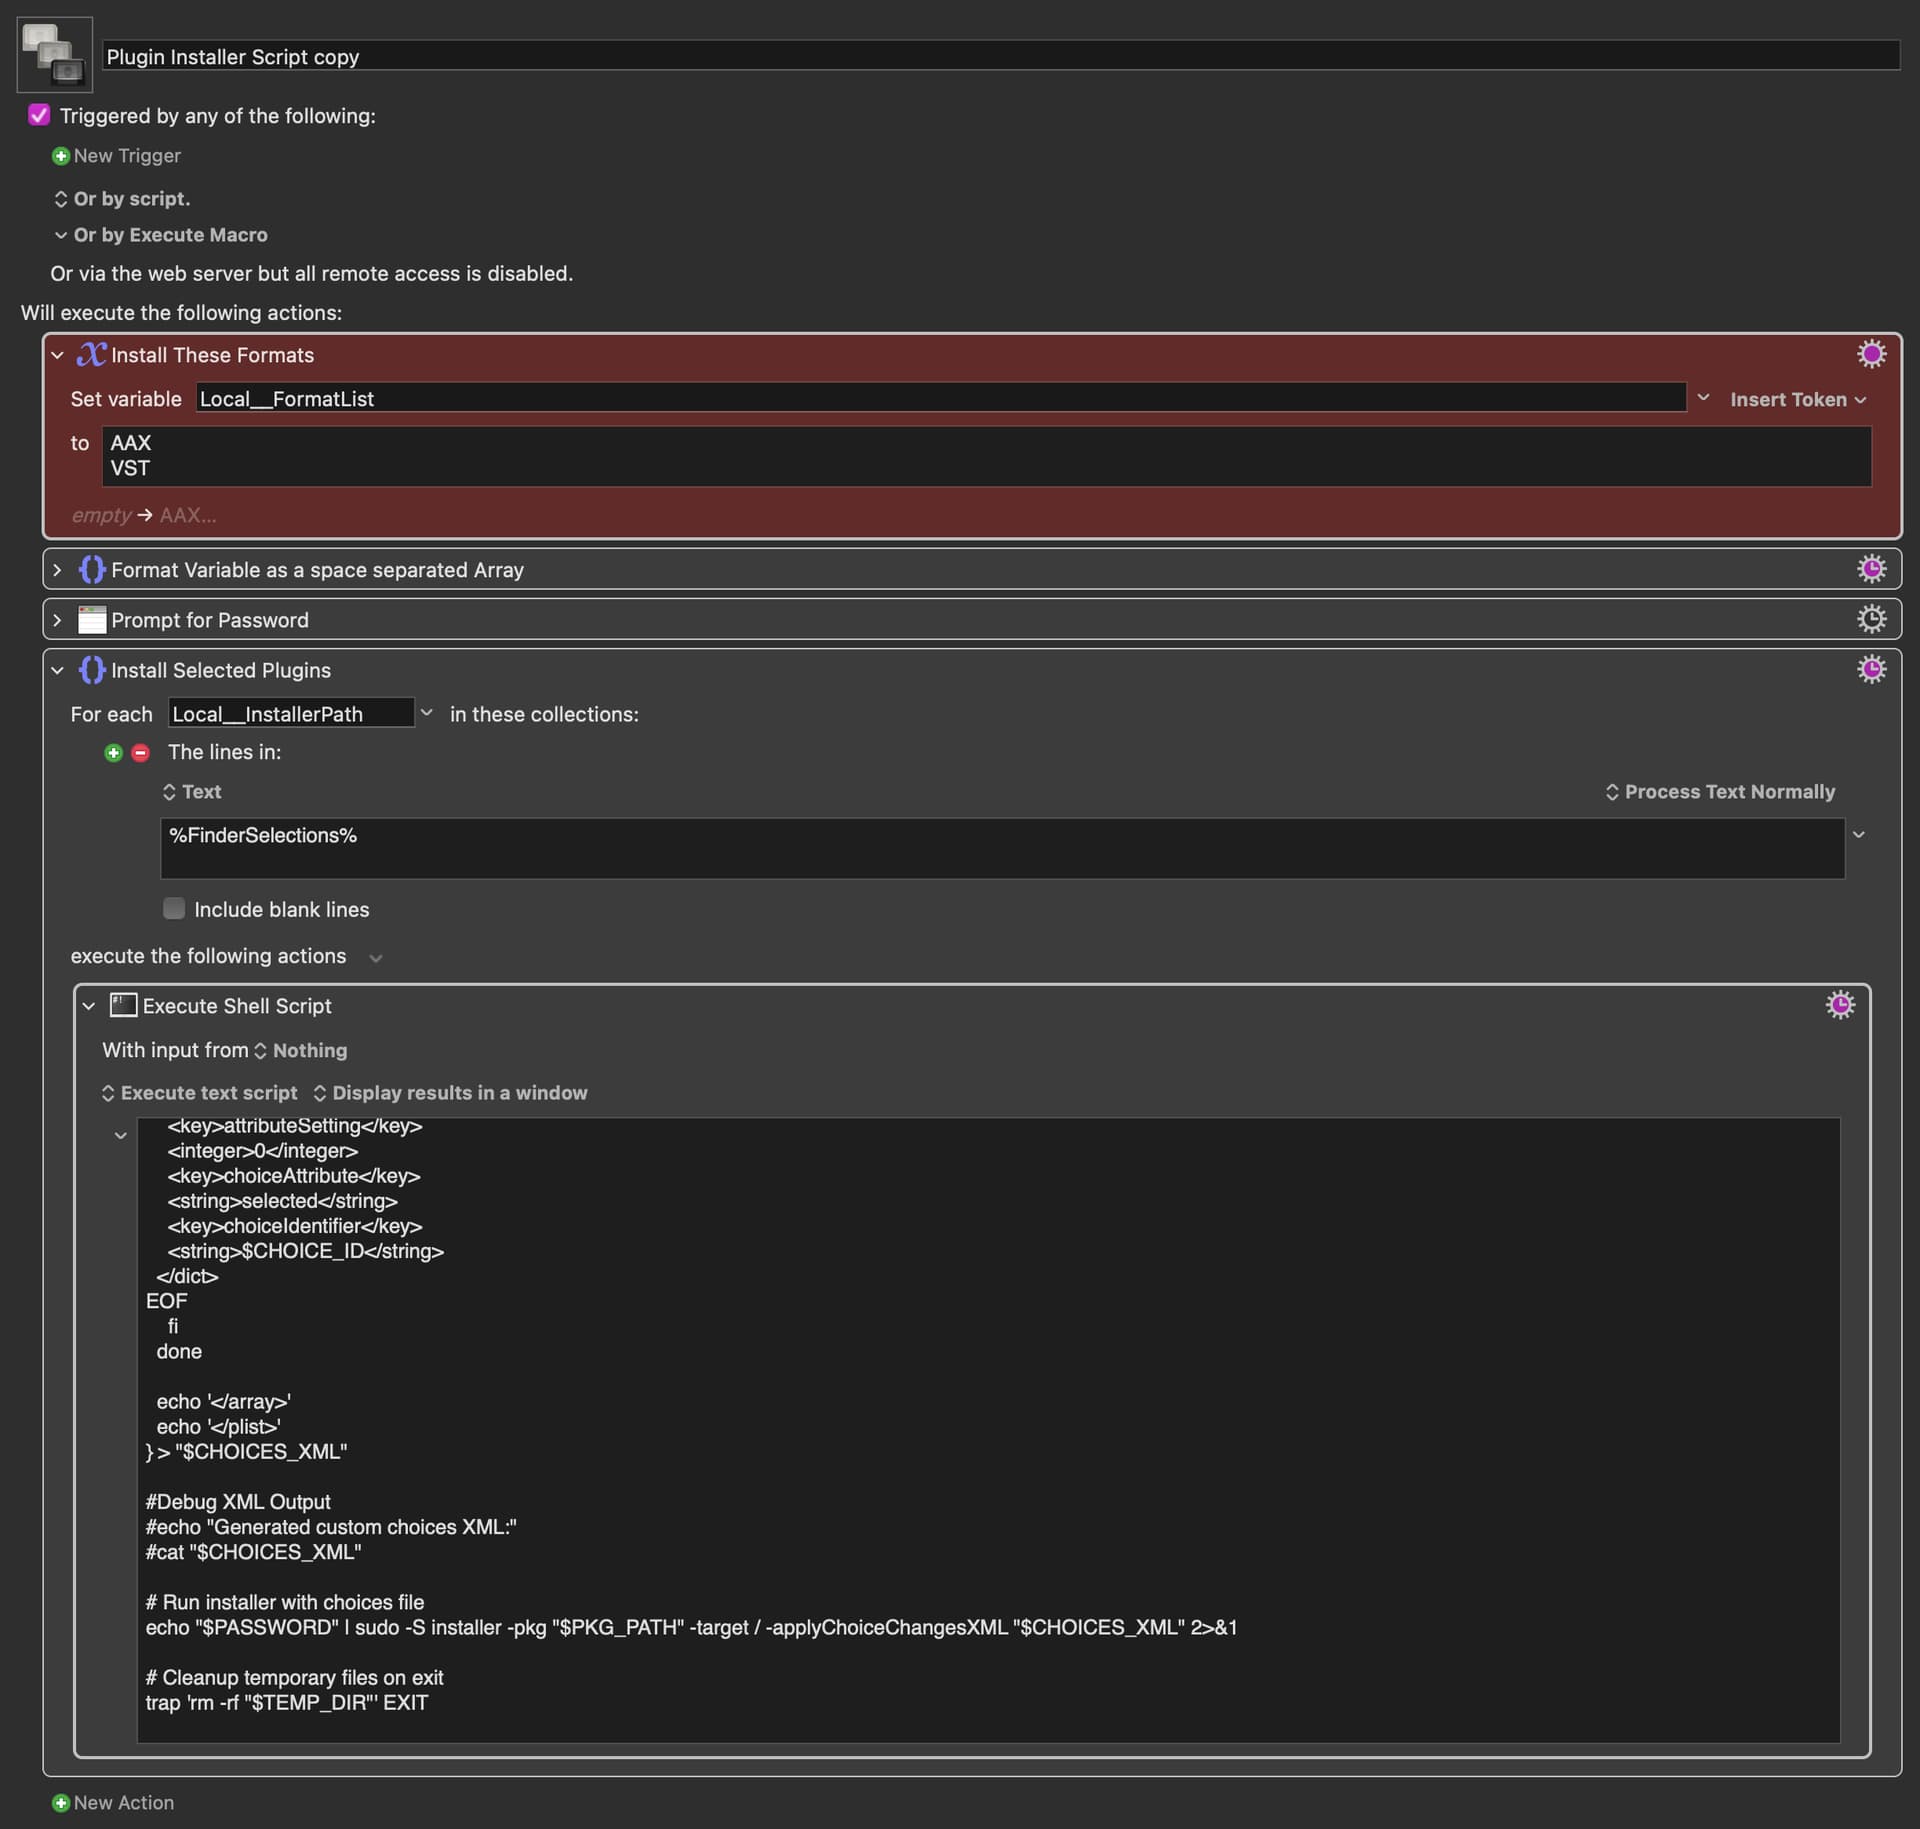Edit the macro name field
This screenshot has width=1920, height=1829.
click(1000, 56)
